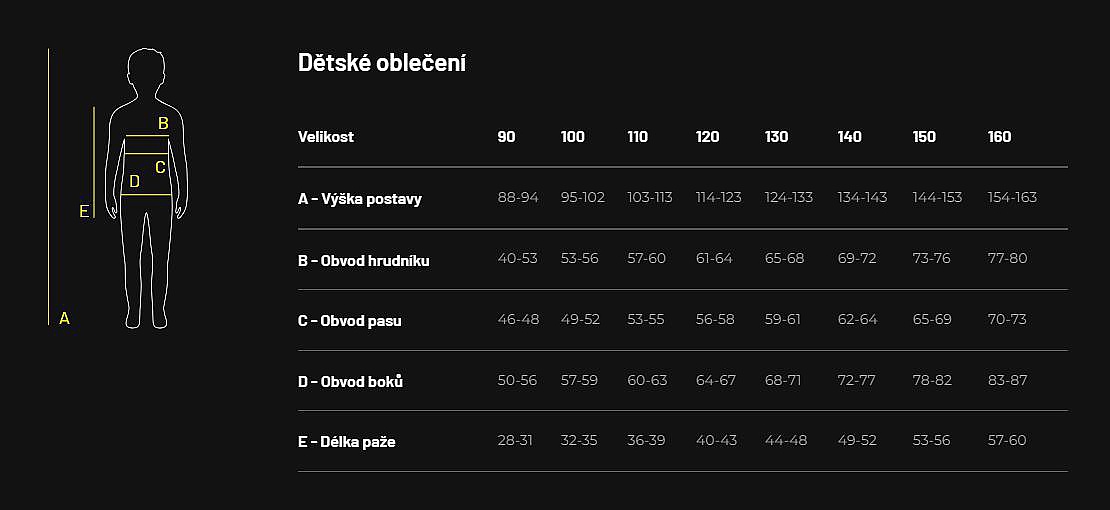Select the B chest marker on the figure
This screenshot has height=510, width=1110.
[x=163, y=123]
